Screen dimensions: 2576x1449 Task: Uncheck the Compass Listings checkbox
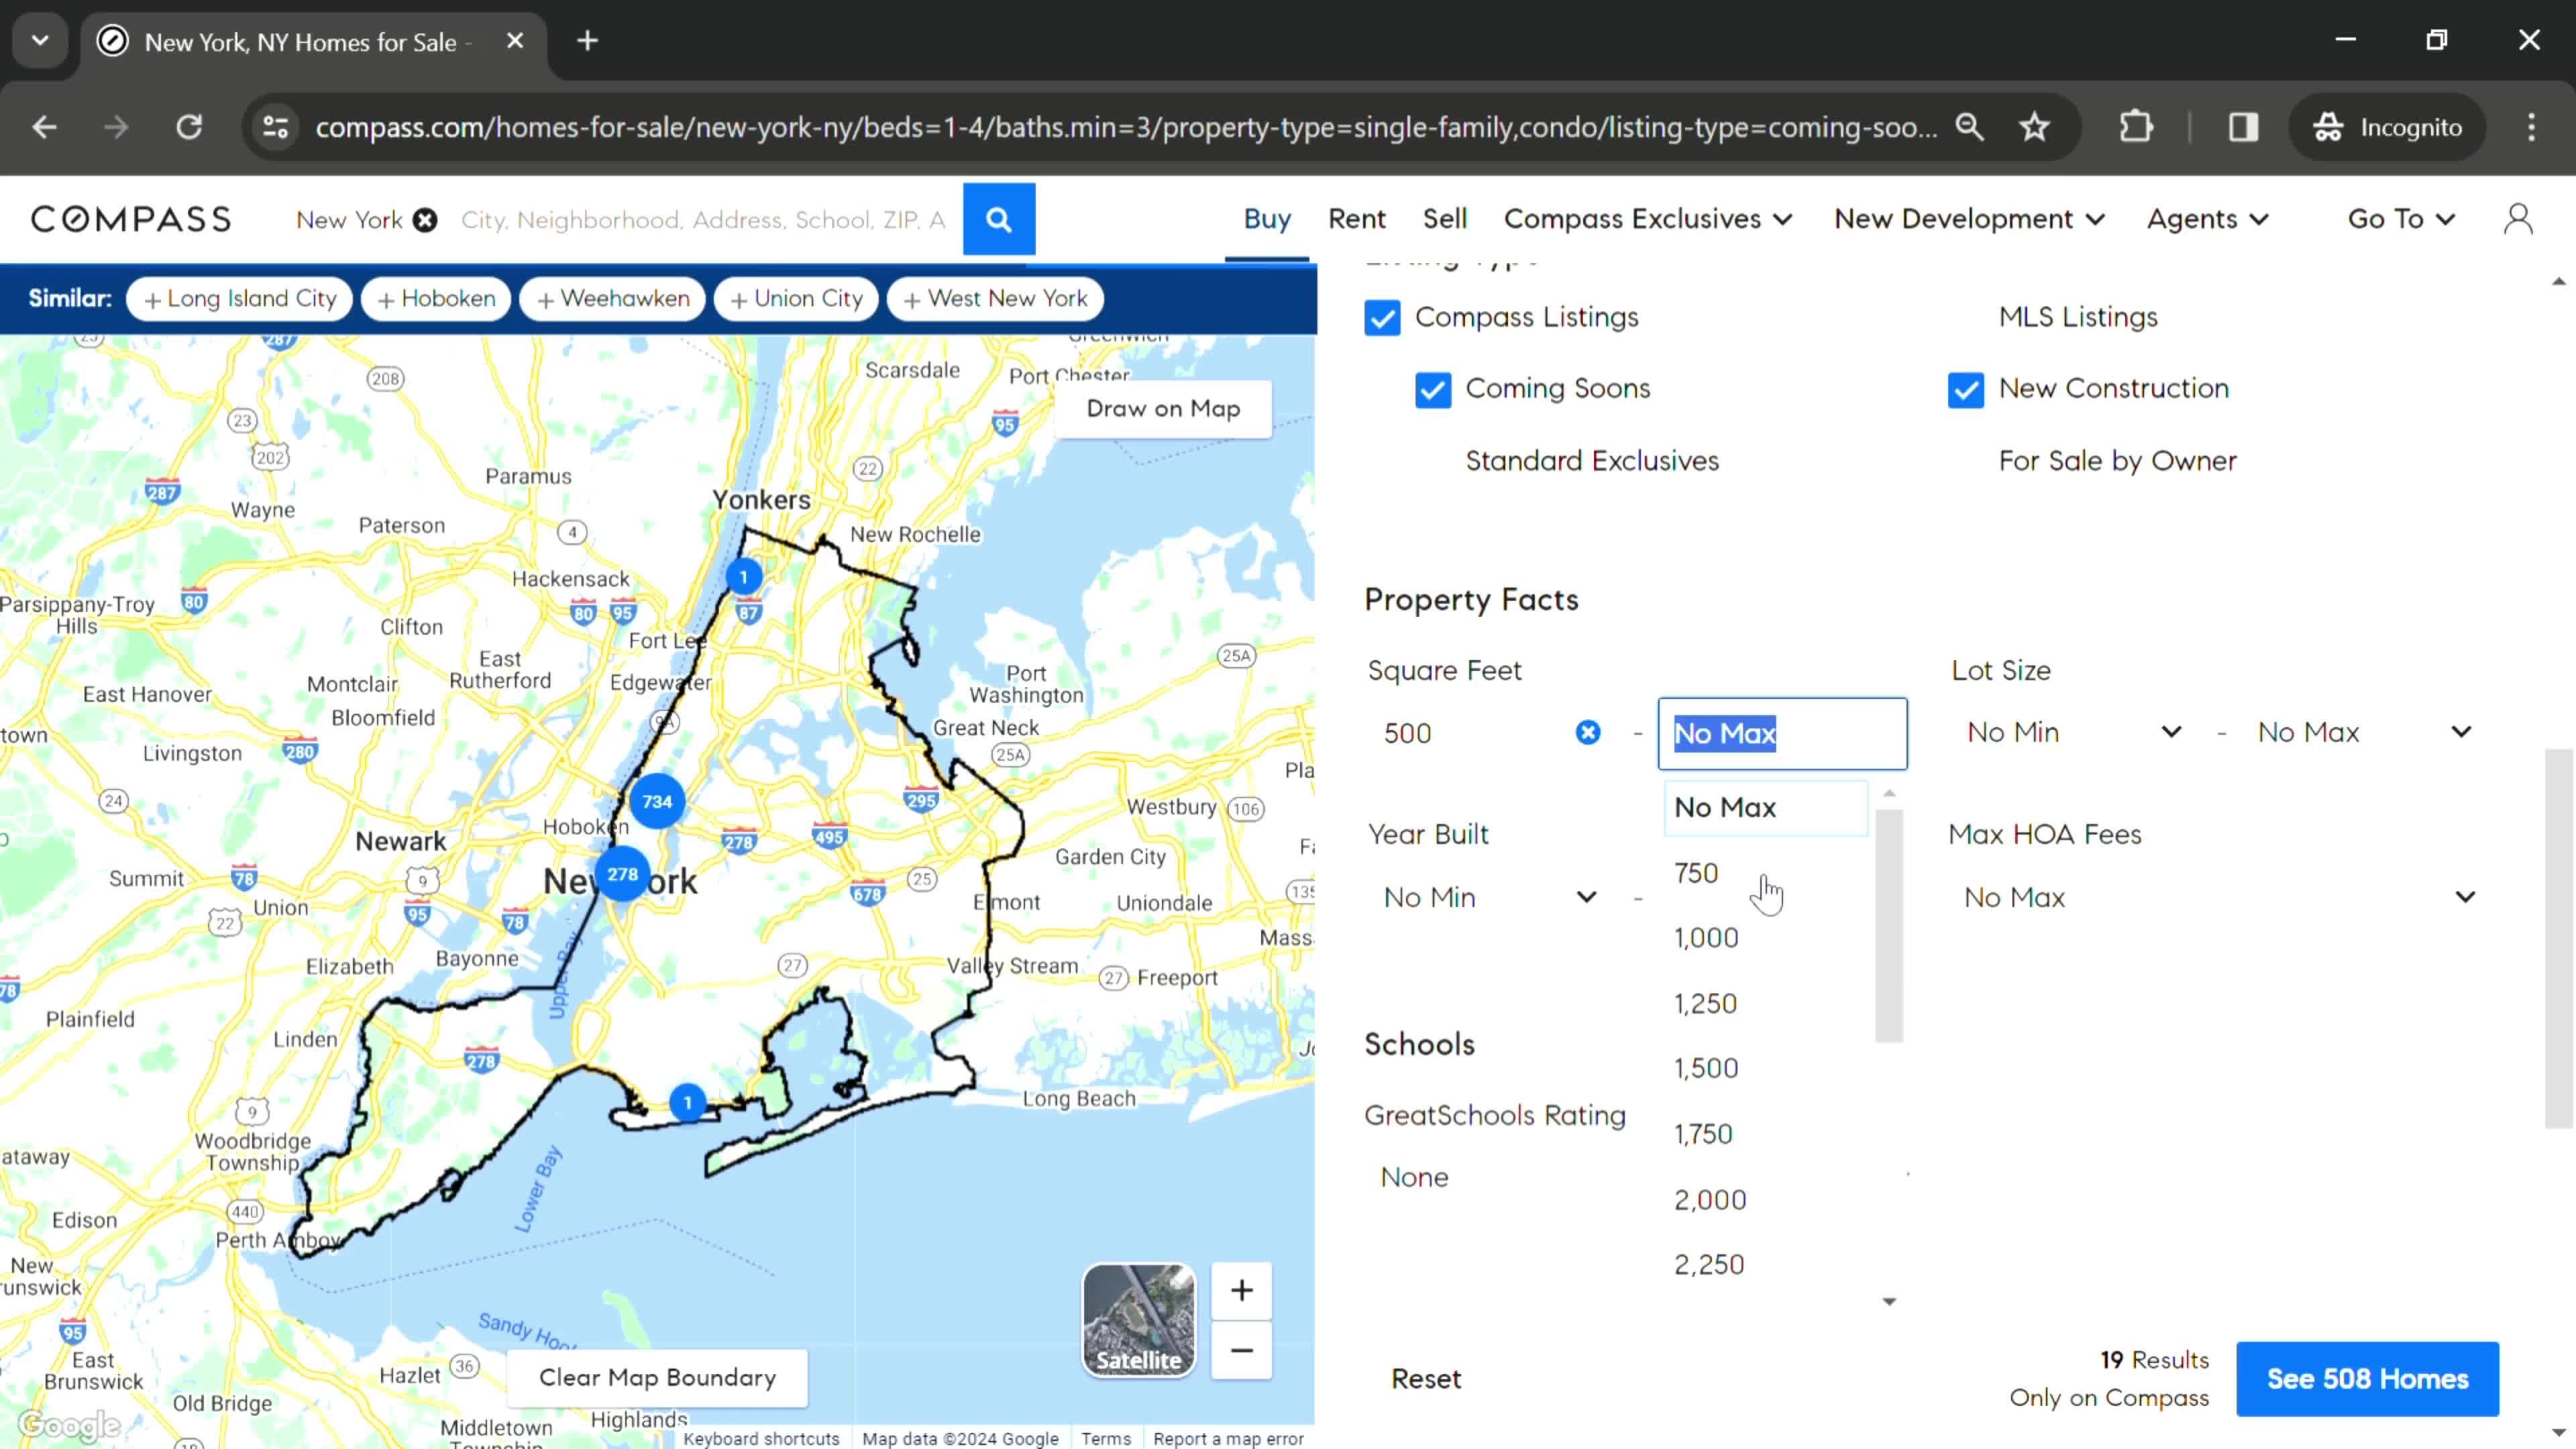coord(1382,318)
